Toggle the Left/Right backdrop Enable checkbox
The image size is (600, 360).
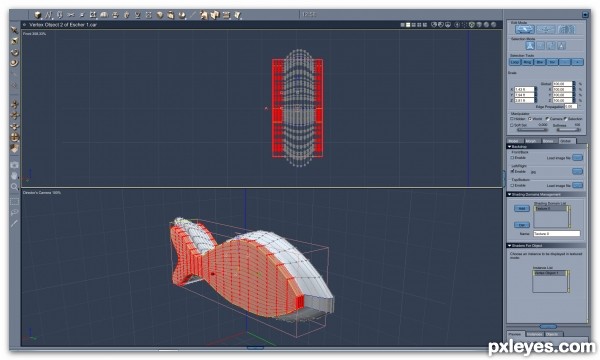pos(512,171)
